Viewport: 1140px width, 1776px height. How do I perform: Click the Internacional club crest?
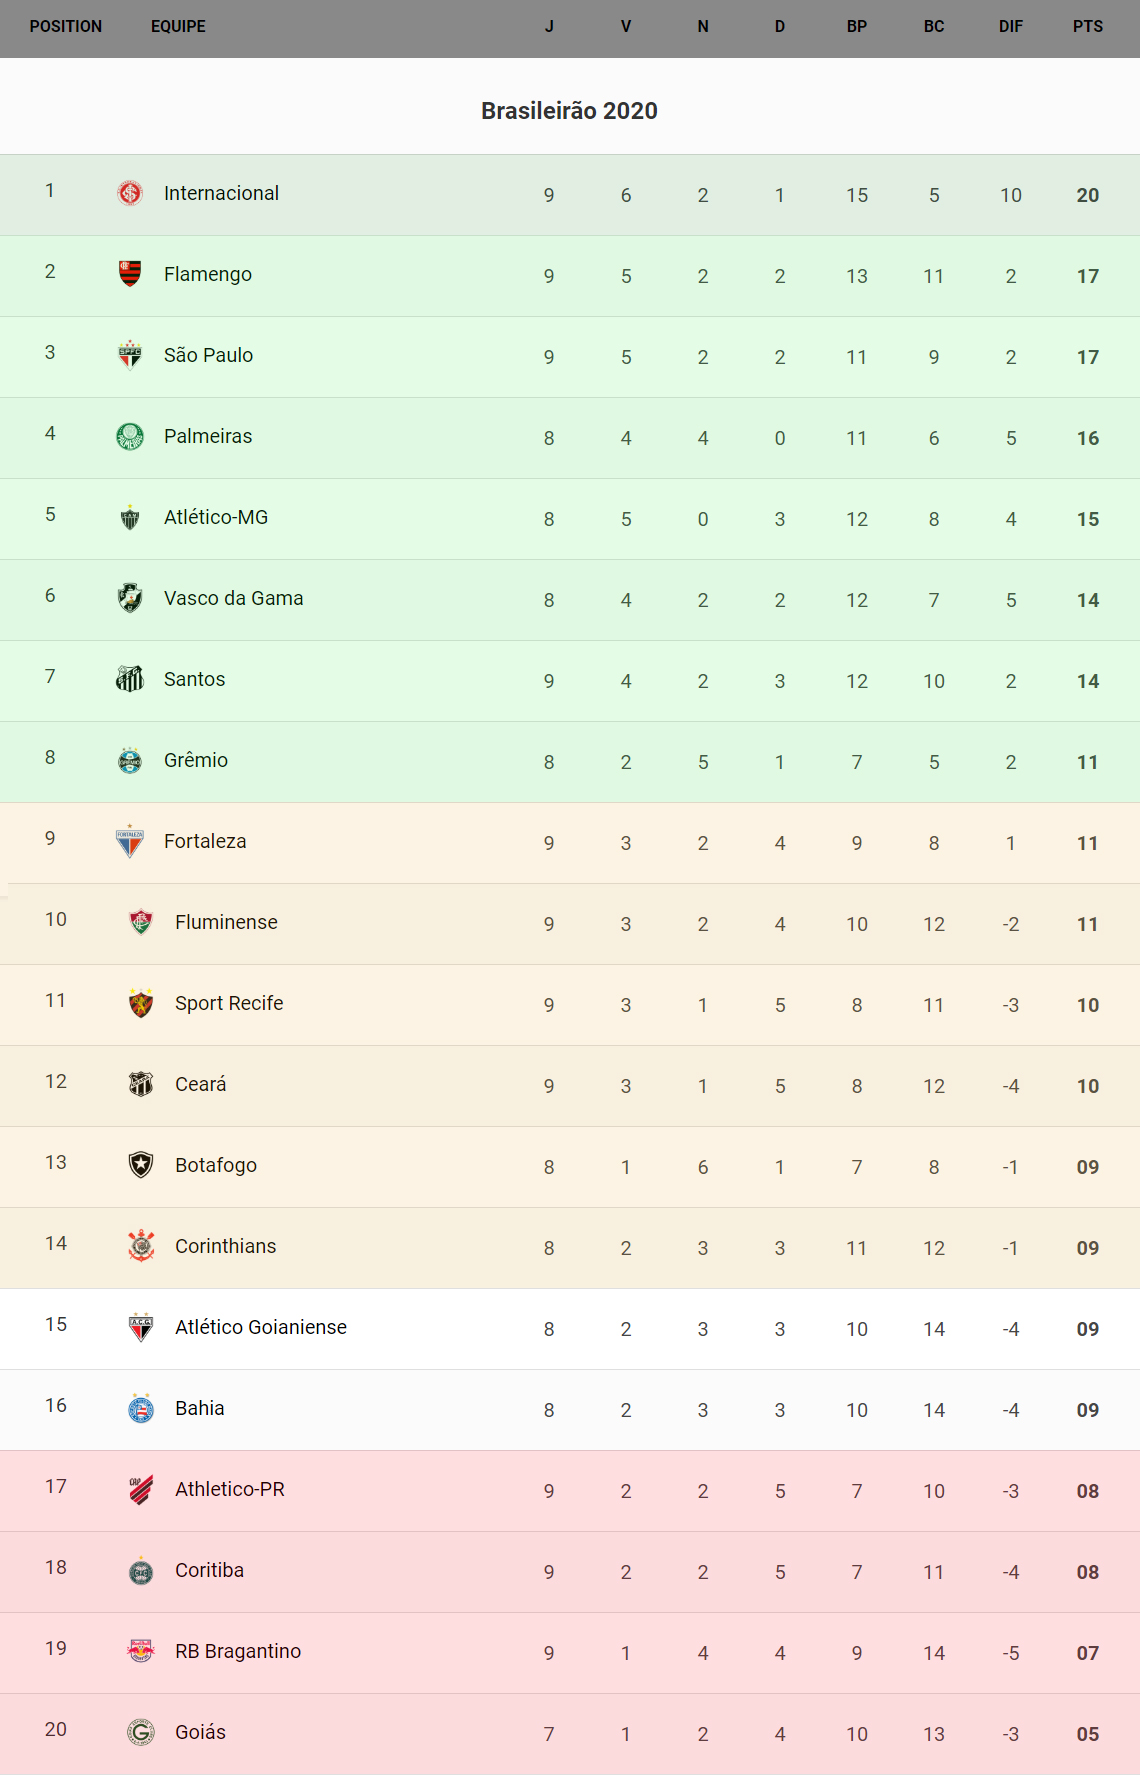point(130,193)
